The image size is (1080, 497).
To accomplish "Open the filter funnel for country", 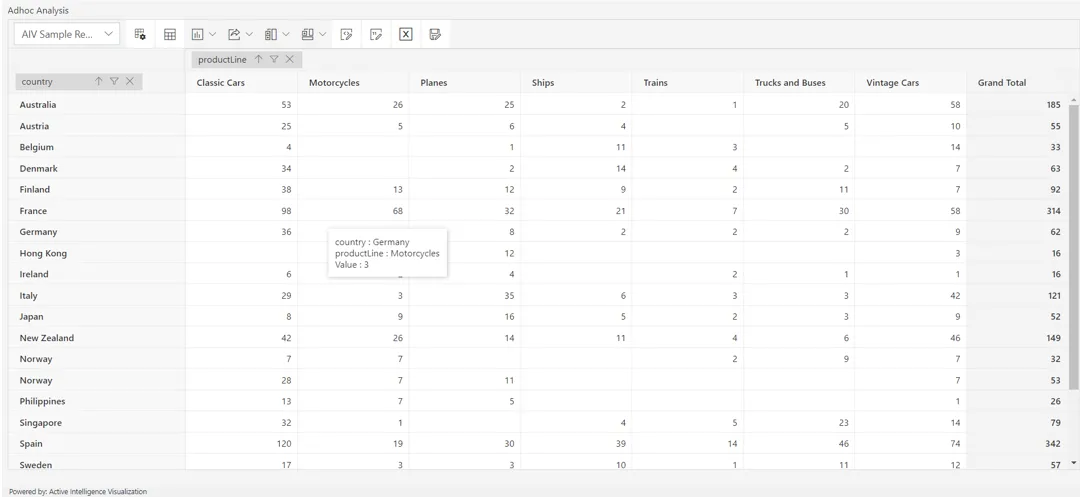I will 114,81.
